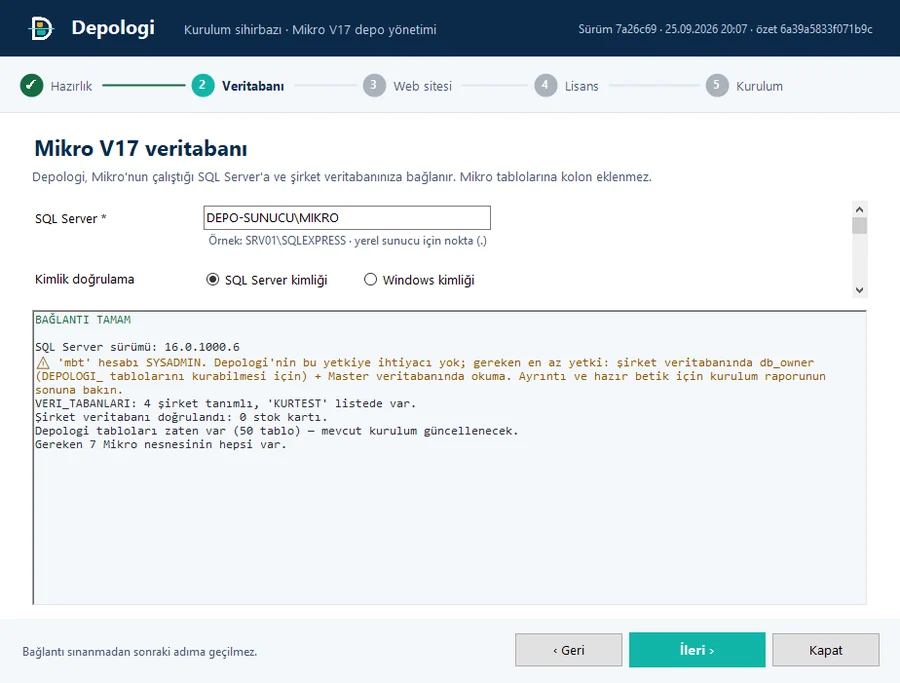This screenshot has width=900, height=683.
Task: Close the wizard with Kapat
Action: [825, 650]
